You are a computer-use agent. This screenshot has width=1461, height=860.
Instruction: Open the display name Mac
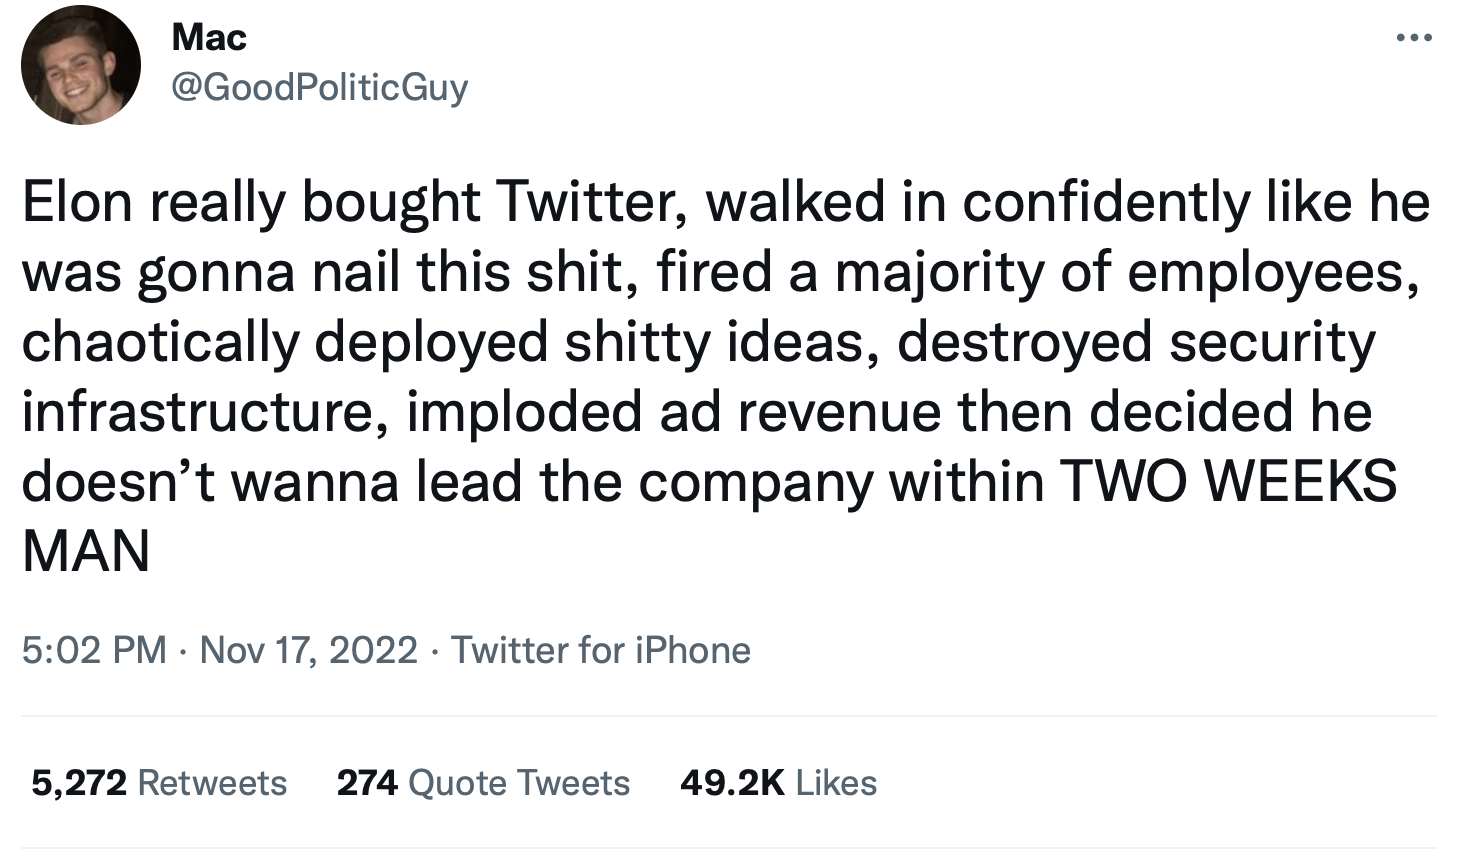(209, 38)
